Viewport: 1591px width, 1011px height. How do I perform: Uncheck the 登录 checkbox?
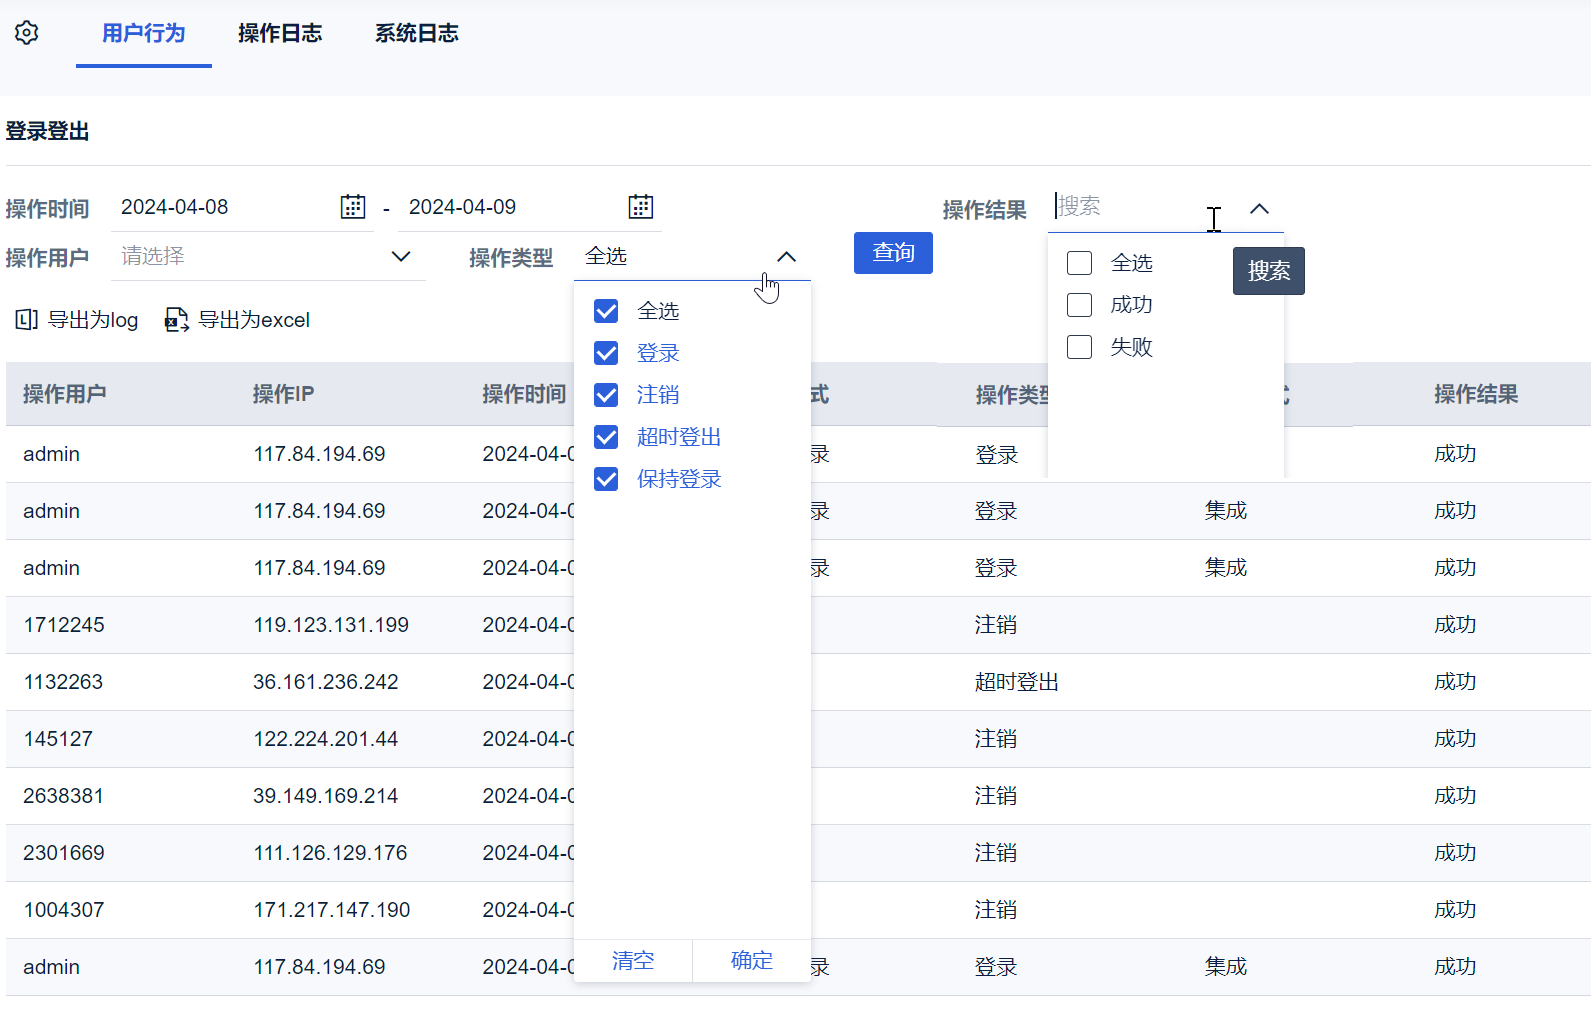tap(606, 353)
